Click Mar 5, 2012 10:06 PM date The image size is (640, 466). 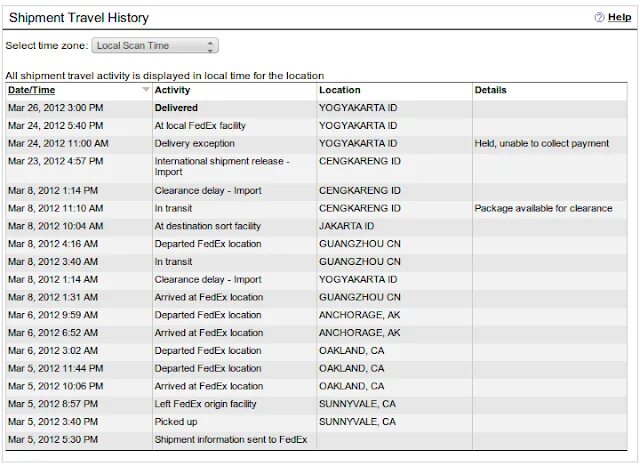pos(56,386)
